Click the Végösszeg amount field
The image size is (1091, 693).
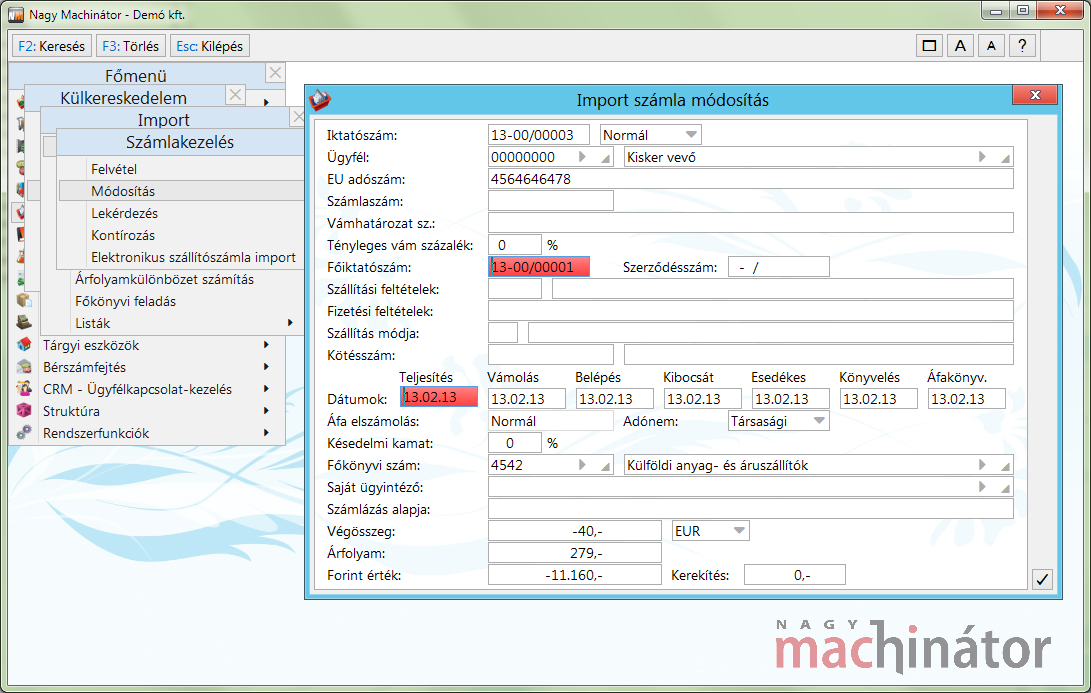575,531
